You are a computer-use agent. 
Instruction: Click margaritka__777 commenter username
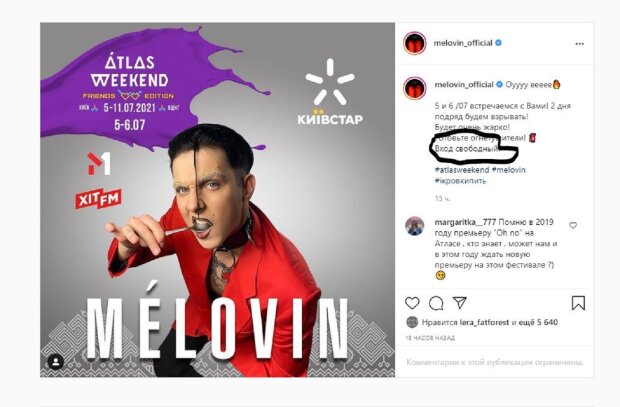tap(465, 222)
